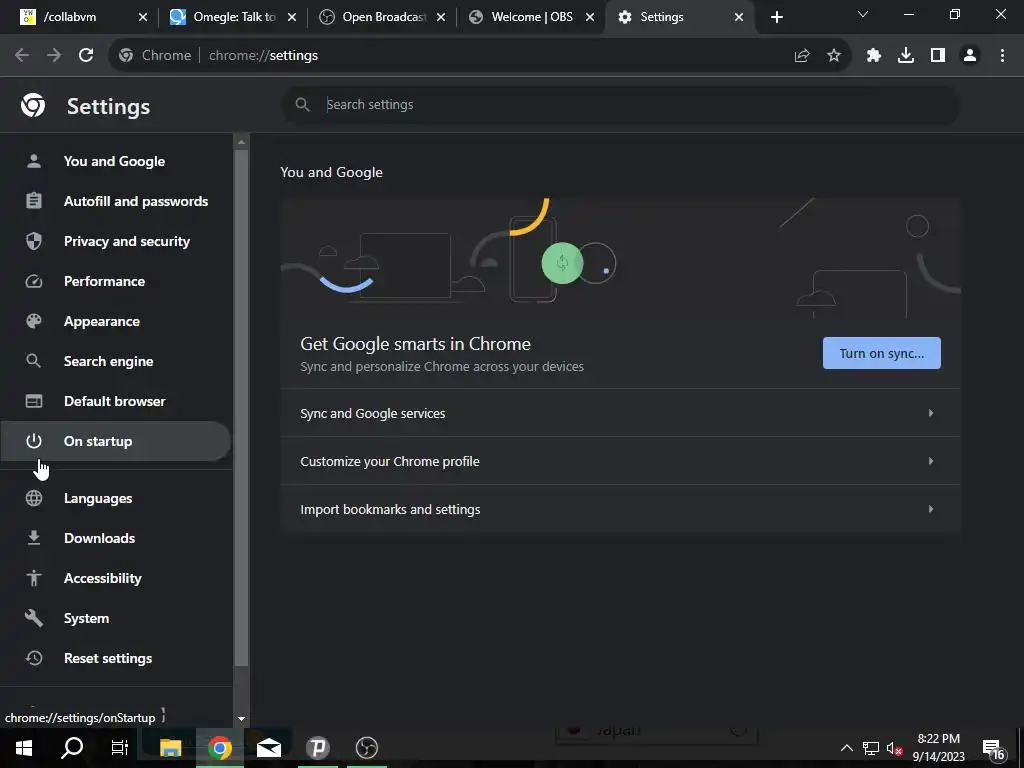Screen dimensions: 1024x768
Task: Close the Welcome | OBS tab
Action: tap(590, 17)
